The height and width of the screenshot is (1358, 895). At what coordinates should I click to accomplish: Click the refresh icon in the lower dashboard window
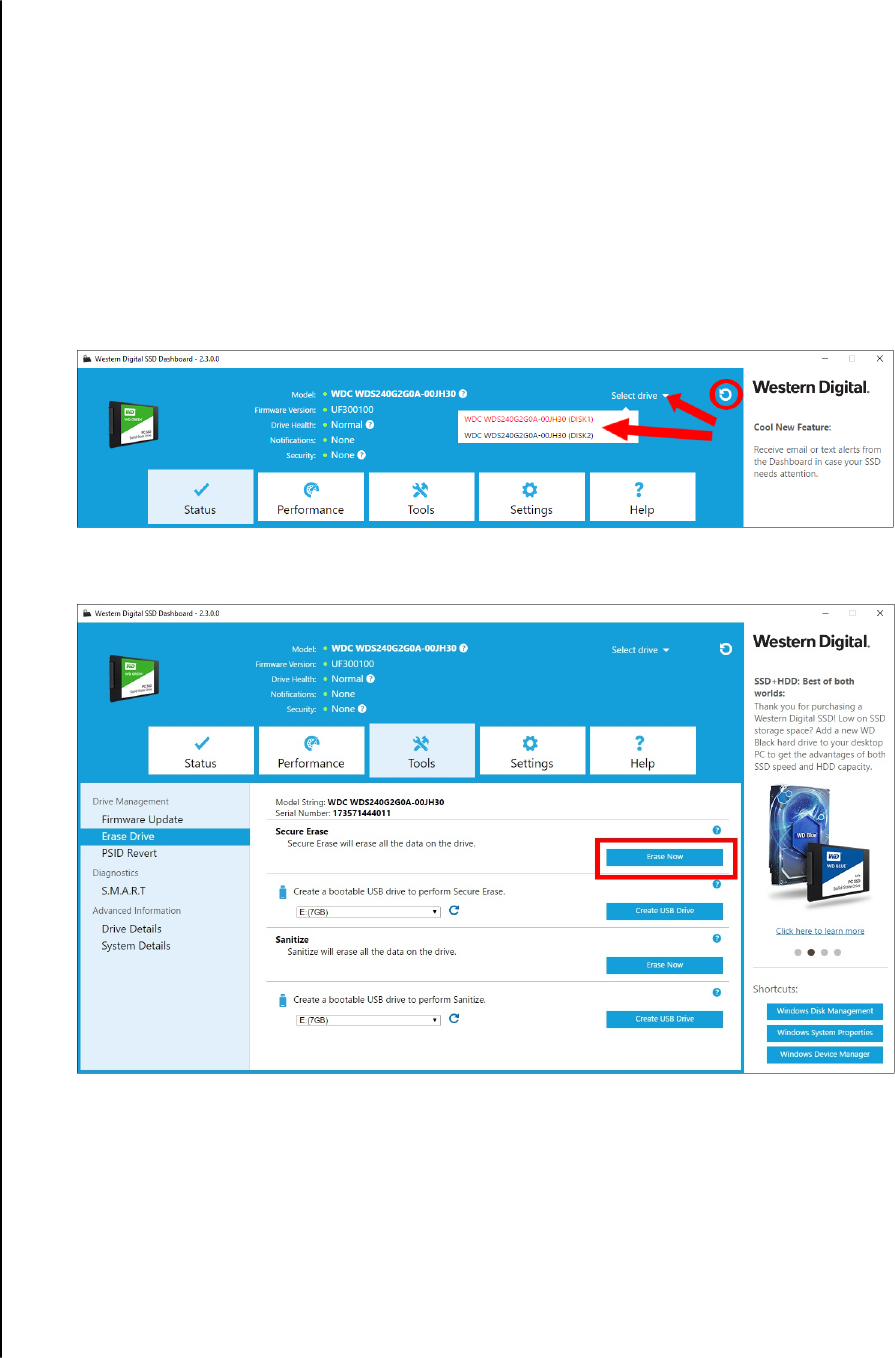pos(726,649)
